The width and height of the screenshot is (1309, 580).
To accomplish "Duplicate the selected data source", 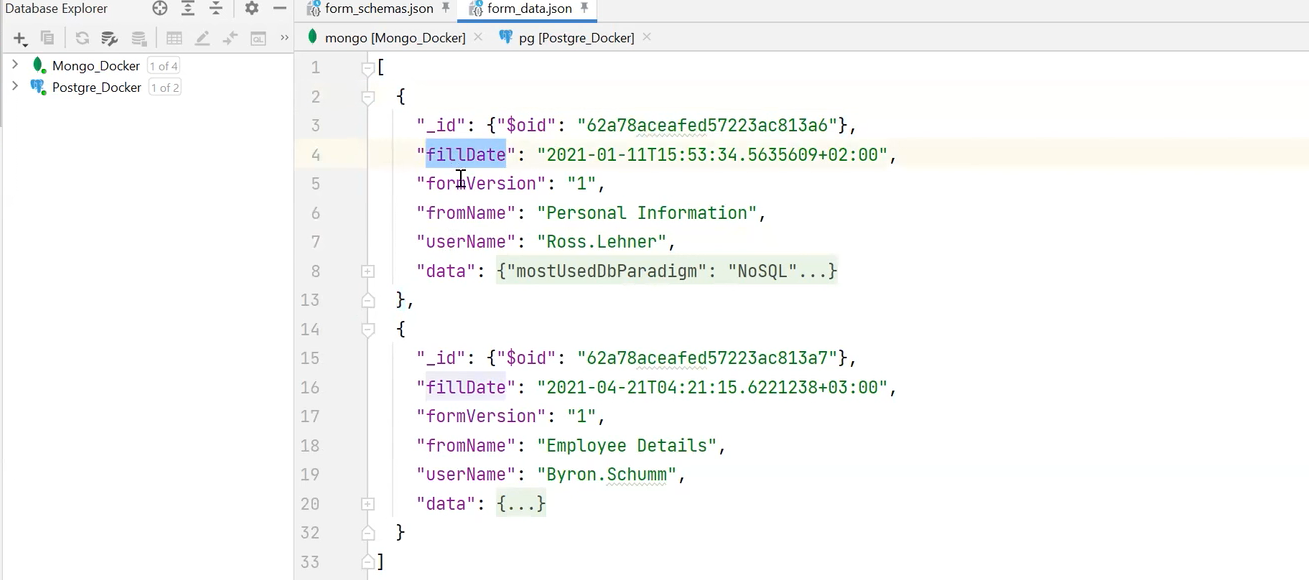I will tap(47, 38).
